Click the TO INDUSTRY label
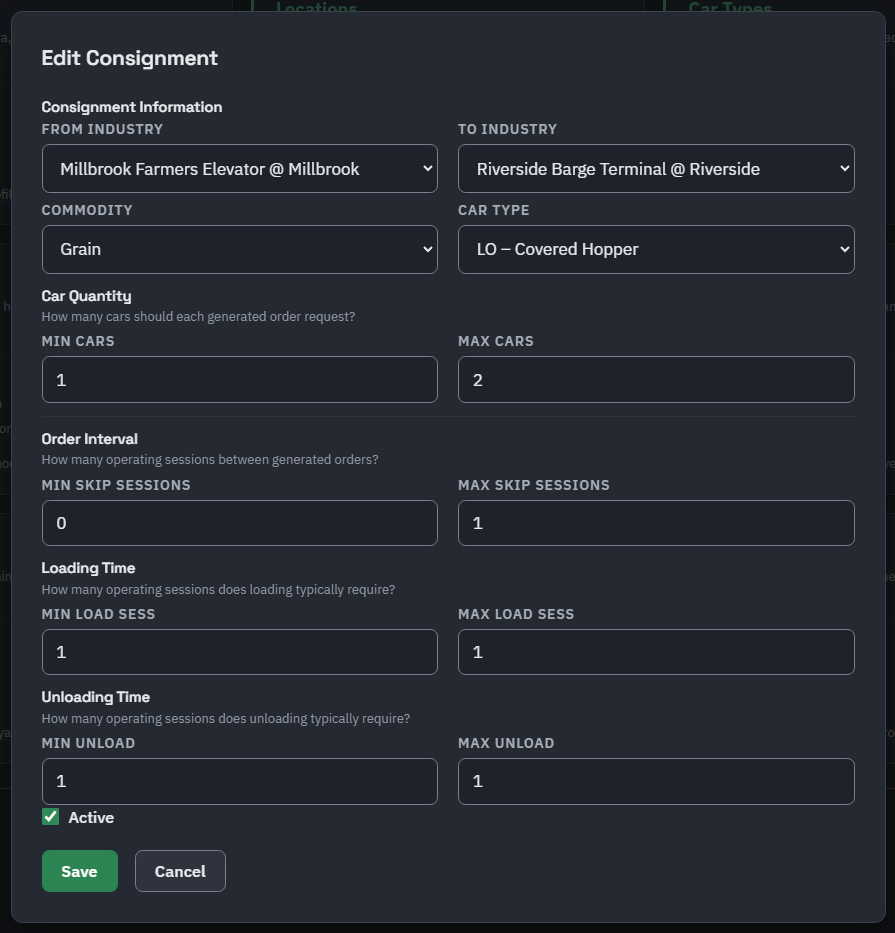The width and height of the screenshot is (895, 933). click(507, 129)
